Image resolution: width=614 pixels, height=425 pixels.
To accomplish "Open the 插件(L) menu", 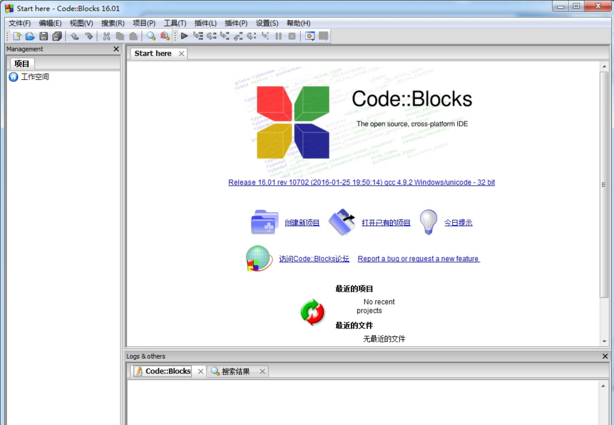I will (205, 23).
